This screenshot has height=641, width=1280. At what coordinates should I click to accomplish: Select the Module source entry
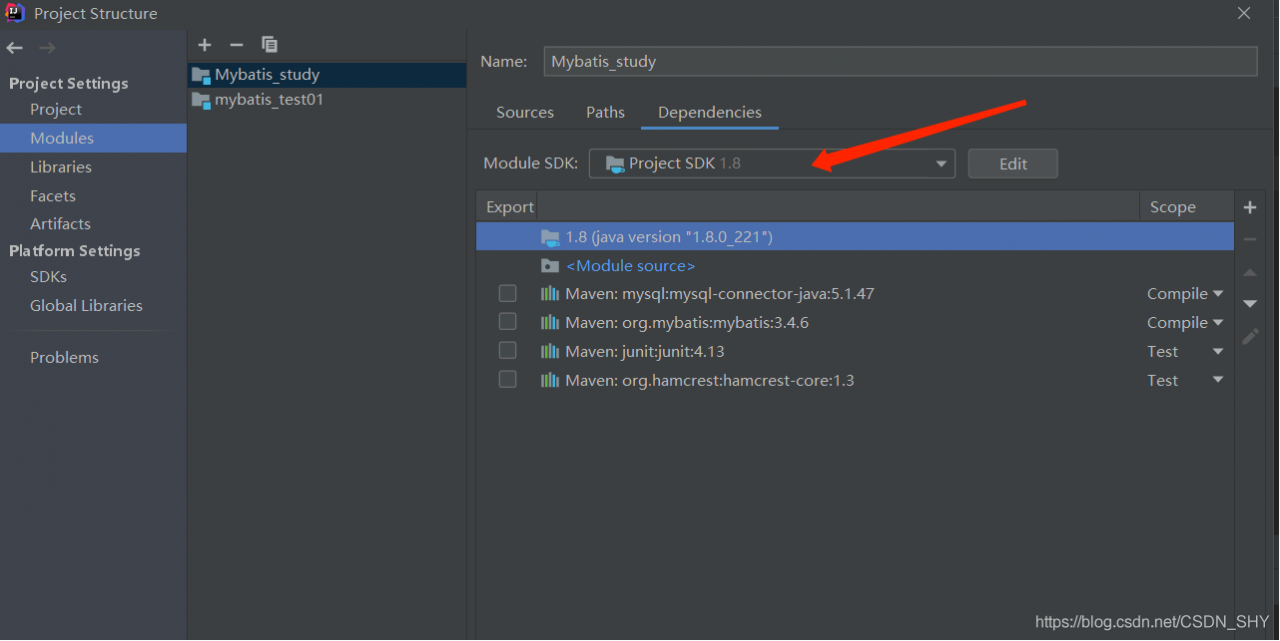[x=630, y=266]
